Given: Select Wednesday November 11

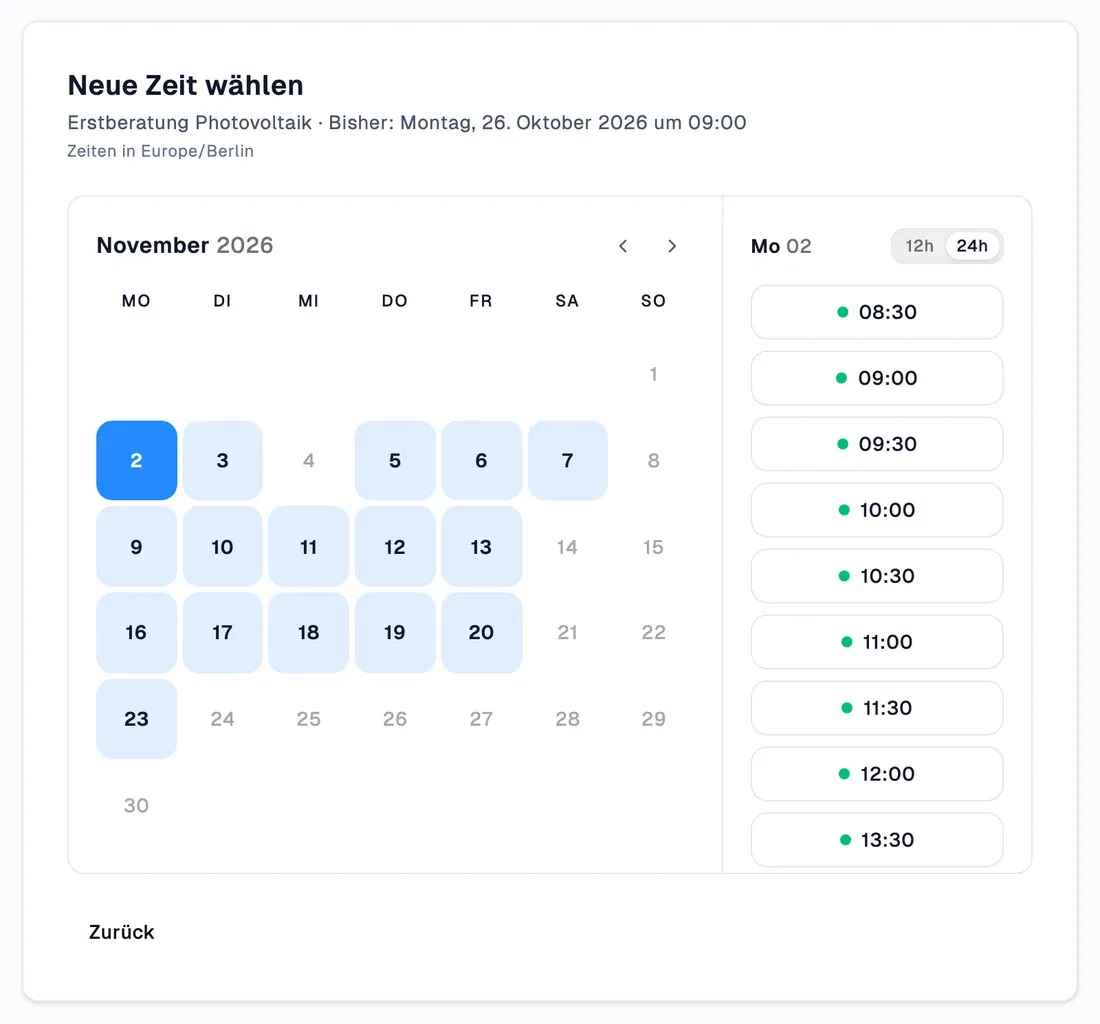Looking at the screenshot, I should coord(309,547).
